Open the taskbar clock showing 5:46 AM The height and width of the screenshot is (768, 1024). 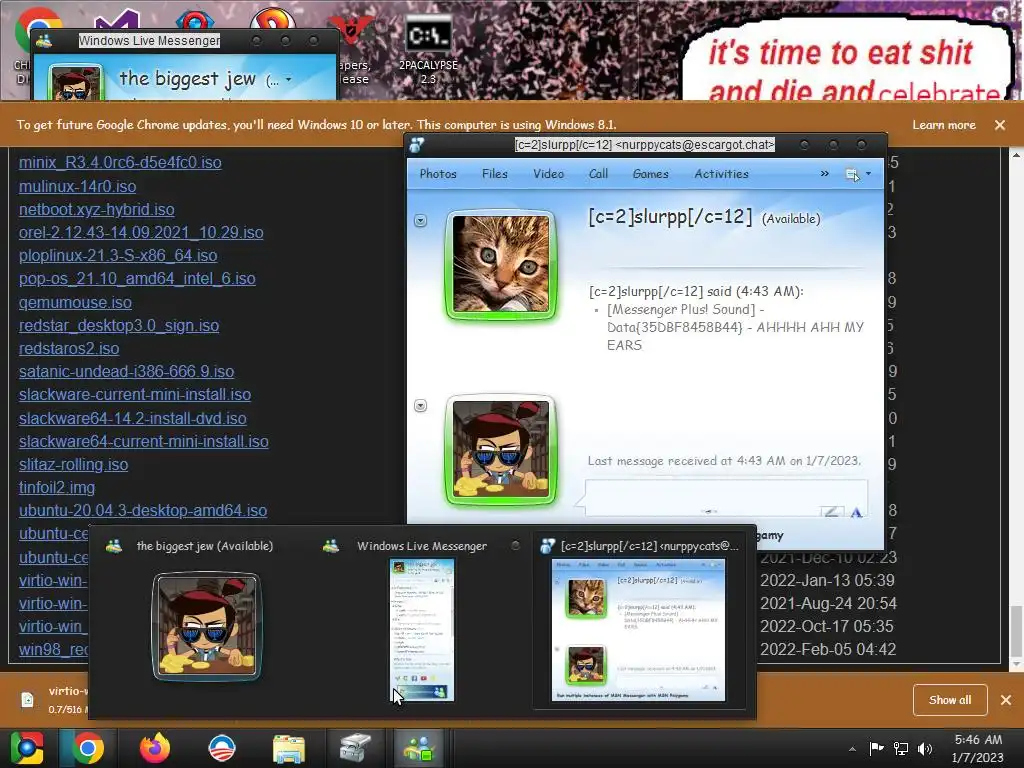click(x=978, y=748)
